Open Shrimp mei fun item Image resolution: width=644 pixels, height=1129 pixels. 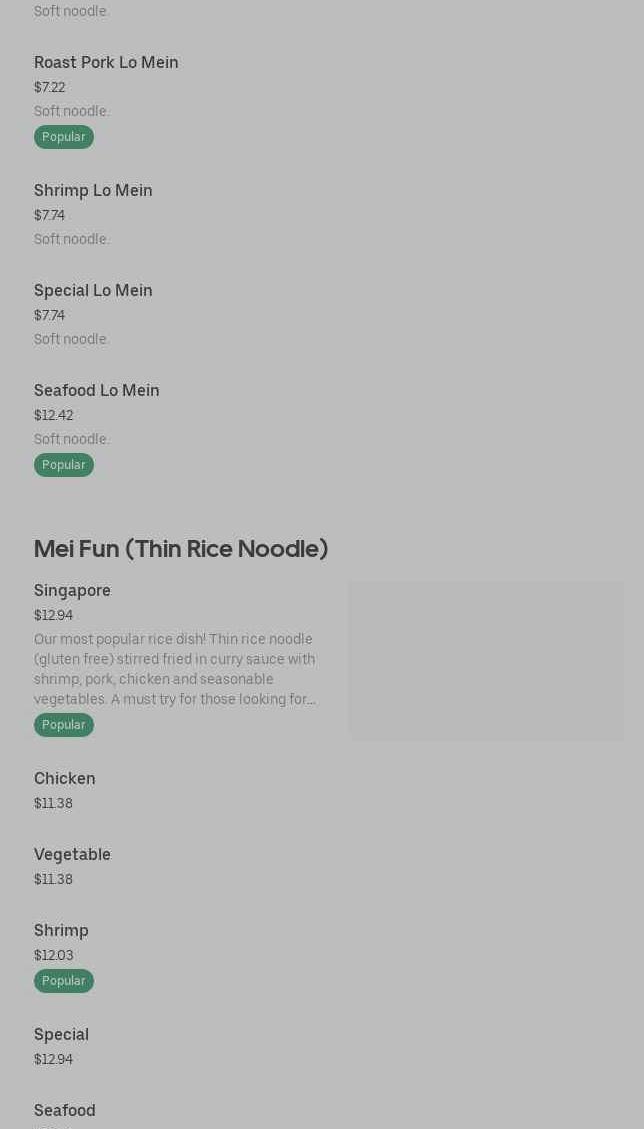click(x=61, y=931)
